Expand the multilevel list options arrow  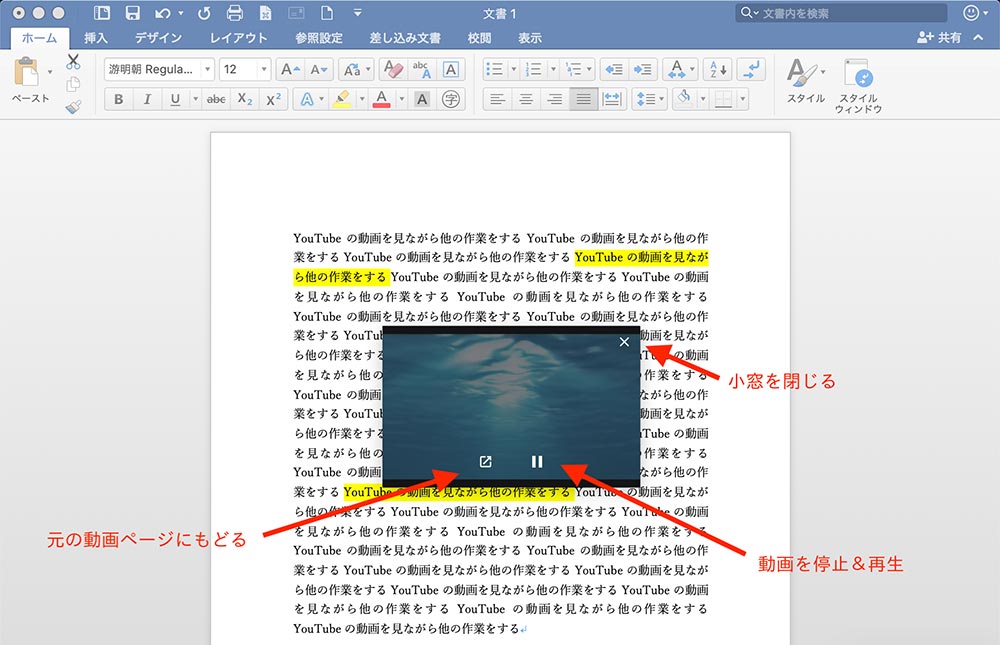(589, 70)
